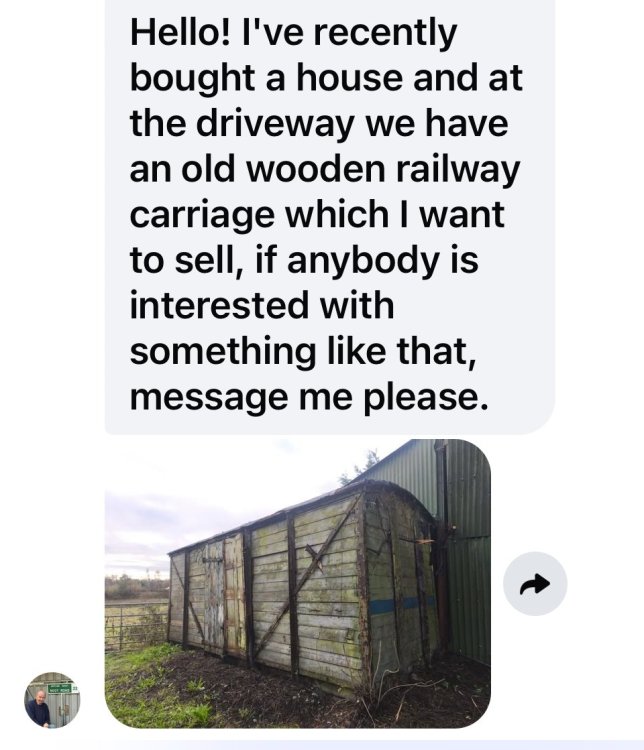Click "old wooden railway" in the message text
644x750 pixels.
pyautogui.click(x=350, y=169)
